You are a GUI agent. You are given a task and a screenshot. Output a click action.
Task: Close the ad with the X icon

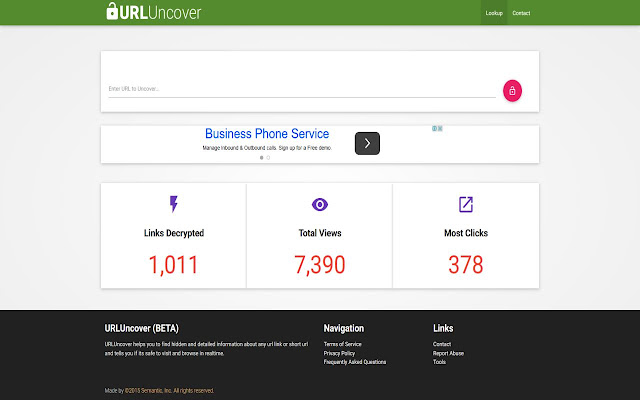[x=440, y=129]
